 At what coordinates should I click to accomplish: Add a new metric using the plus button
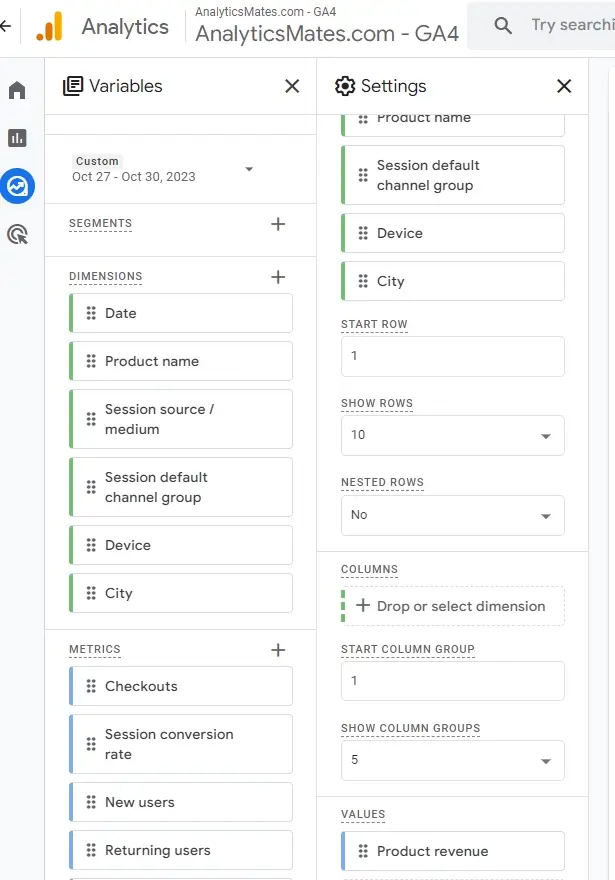pos(278,650)
